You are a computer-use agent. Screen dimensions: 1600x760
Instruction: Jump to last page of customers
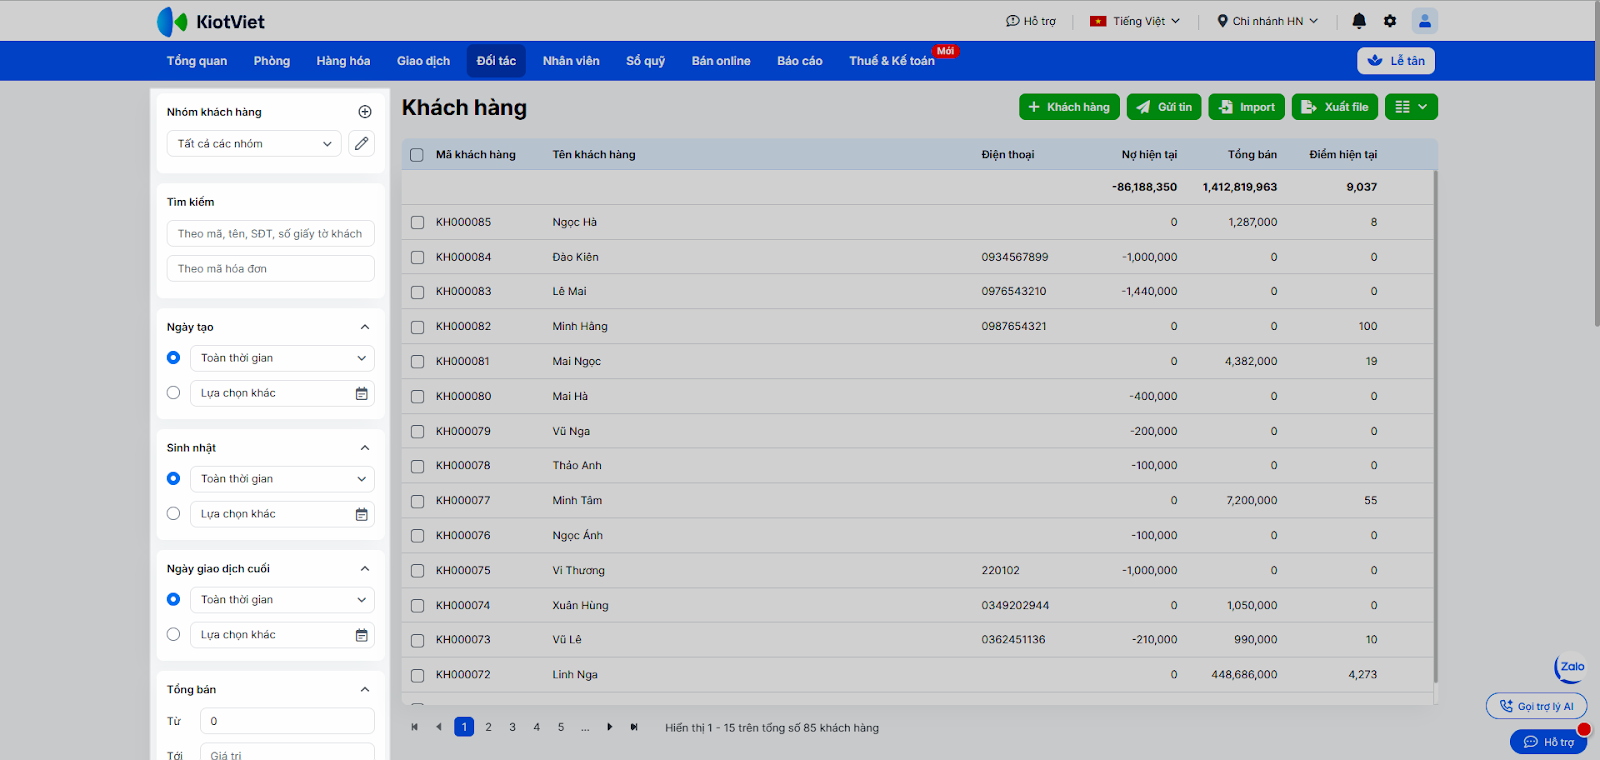[x=634, y=727]
